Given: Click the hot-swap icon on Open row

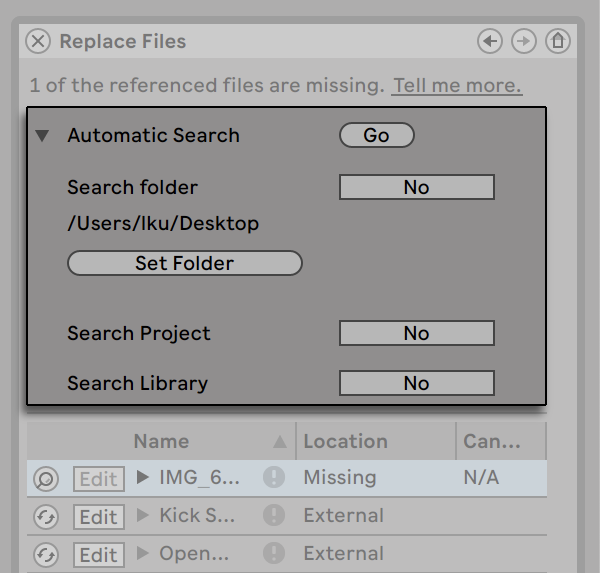Looking at the screenshot, I should 45,555.
